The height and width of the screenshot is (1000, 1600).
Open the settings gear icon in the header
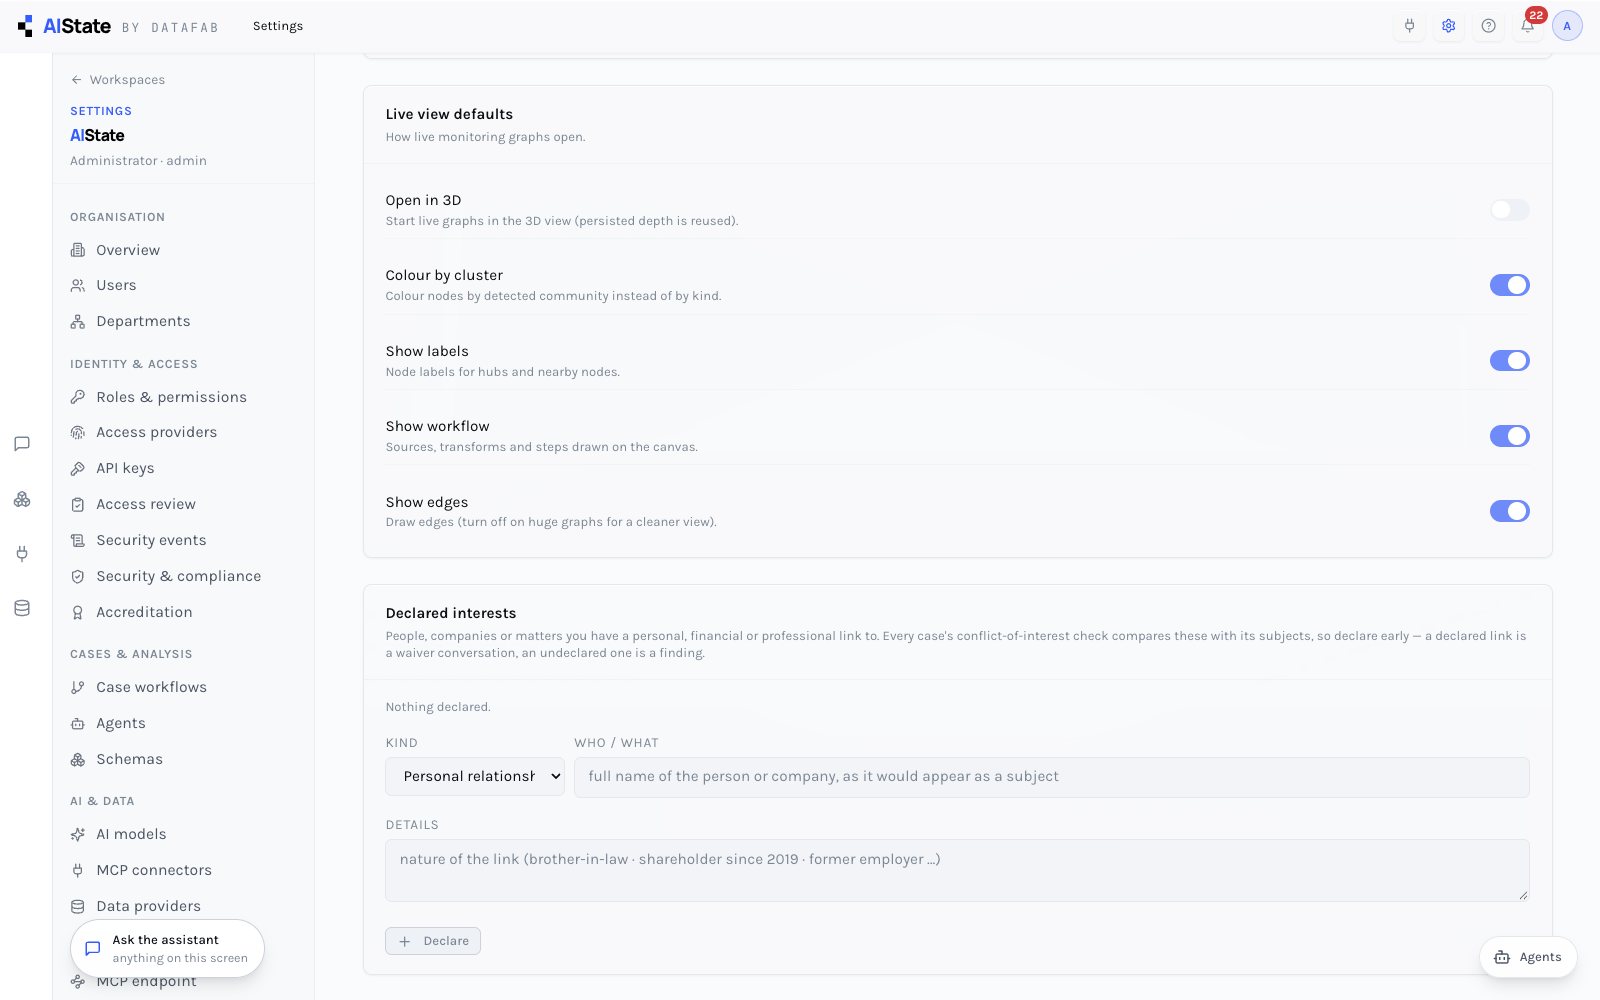coord(1448,26)
